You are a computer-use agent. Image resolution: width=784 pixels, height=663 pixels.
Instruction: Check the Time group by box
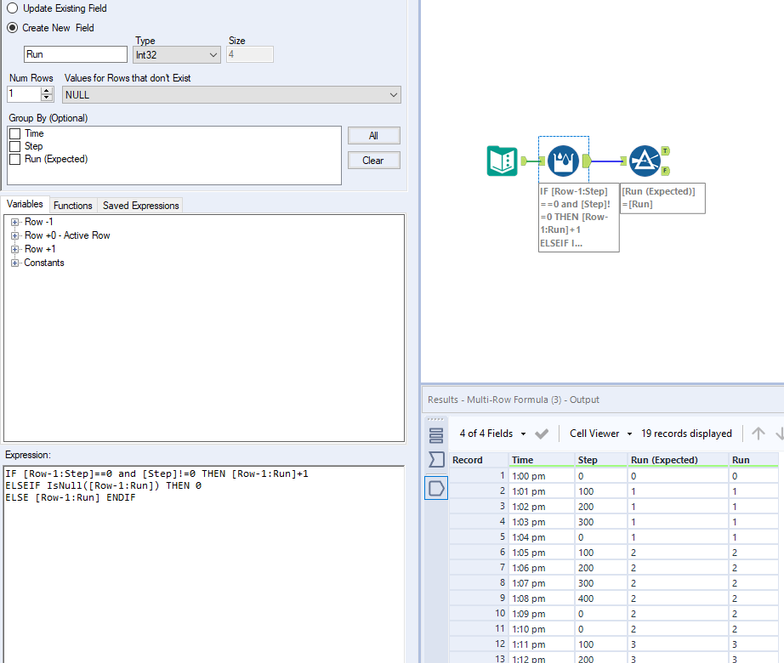[x=15, y=134]
